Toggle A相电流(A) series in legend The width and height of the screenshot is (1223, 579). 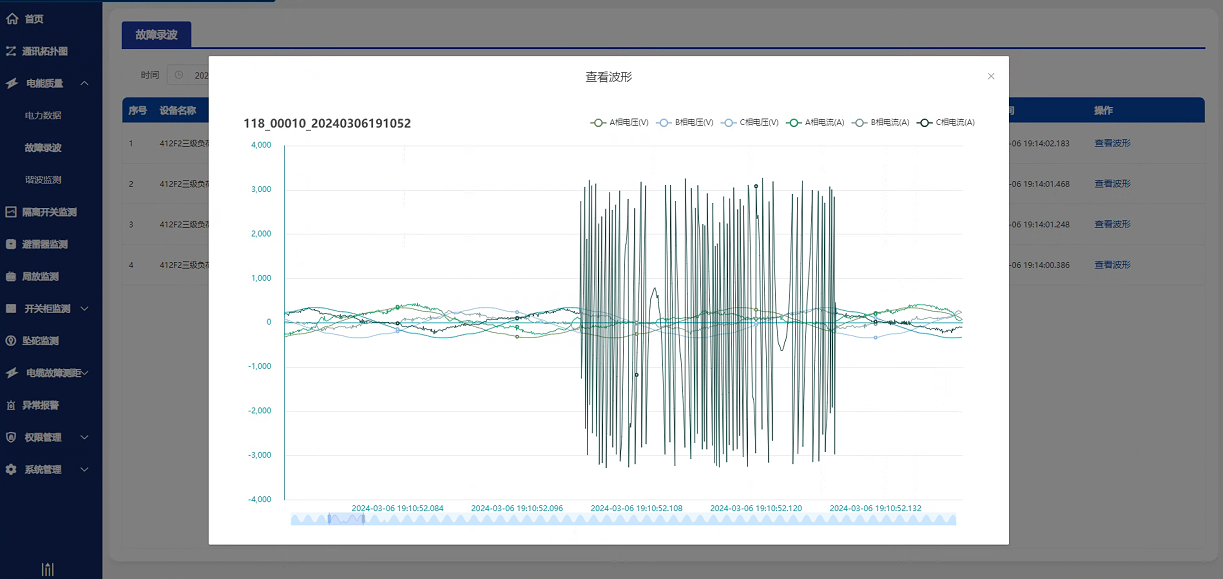(x=816, y=123)
